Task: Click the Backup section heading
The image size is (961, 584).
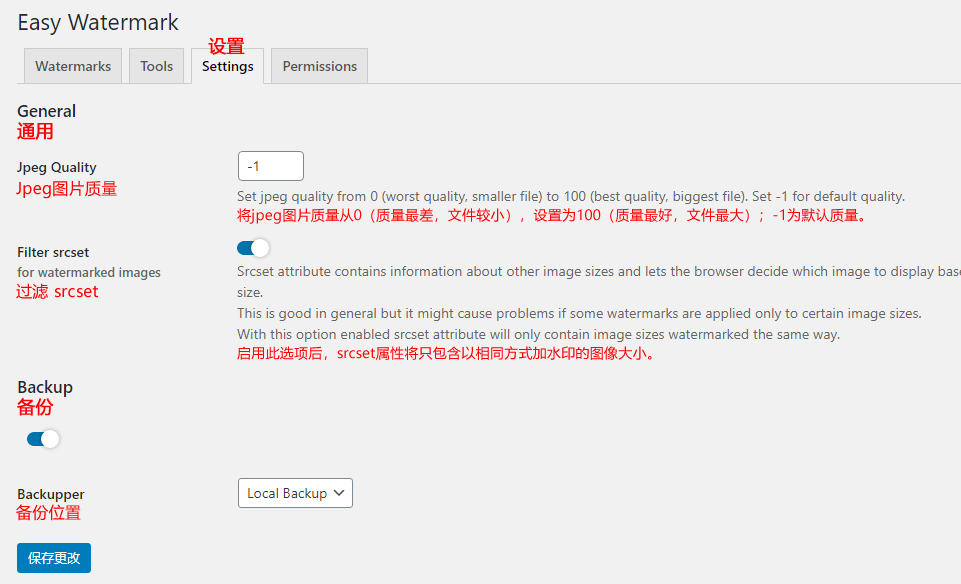Action: 45,387
